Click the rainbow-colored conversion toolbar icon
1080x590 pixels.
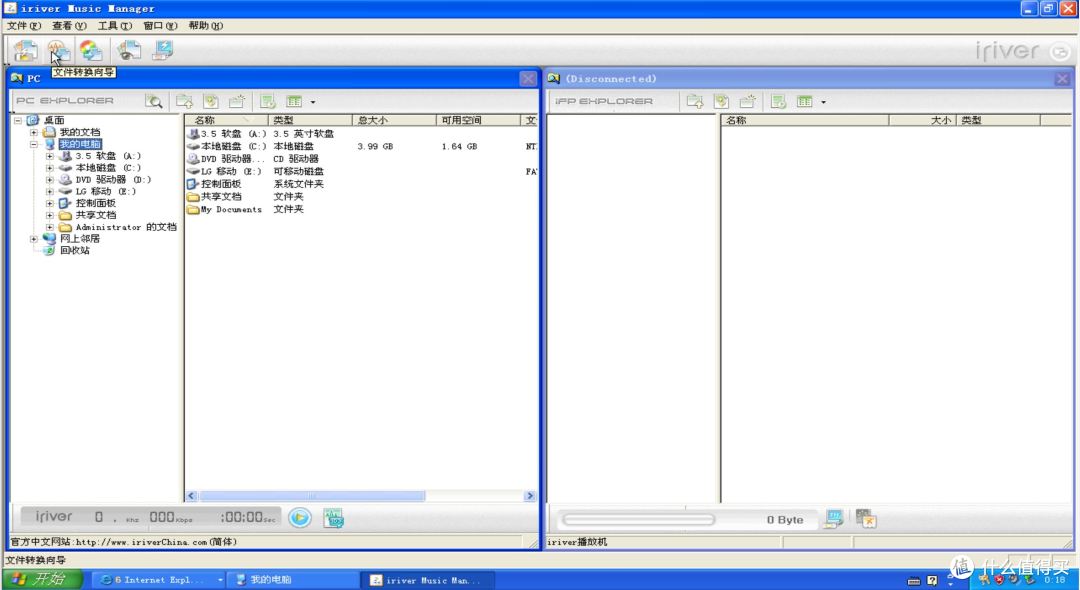[91, 50]
